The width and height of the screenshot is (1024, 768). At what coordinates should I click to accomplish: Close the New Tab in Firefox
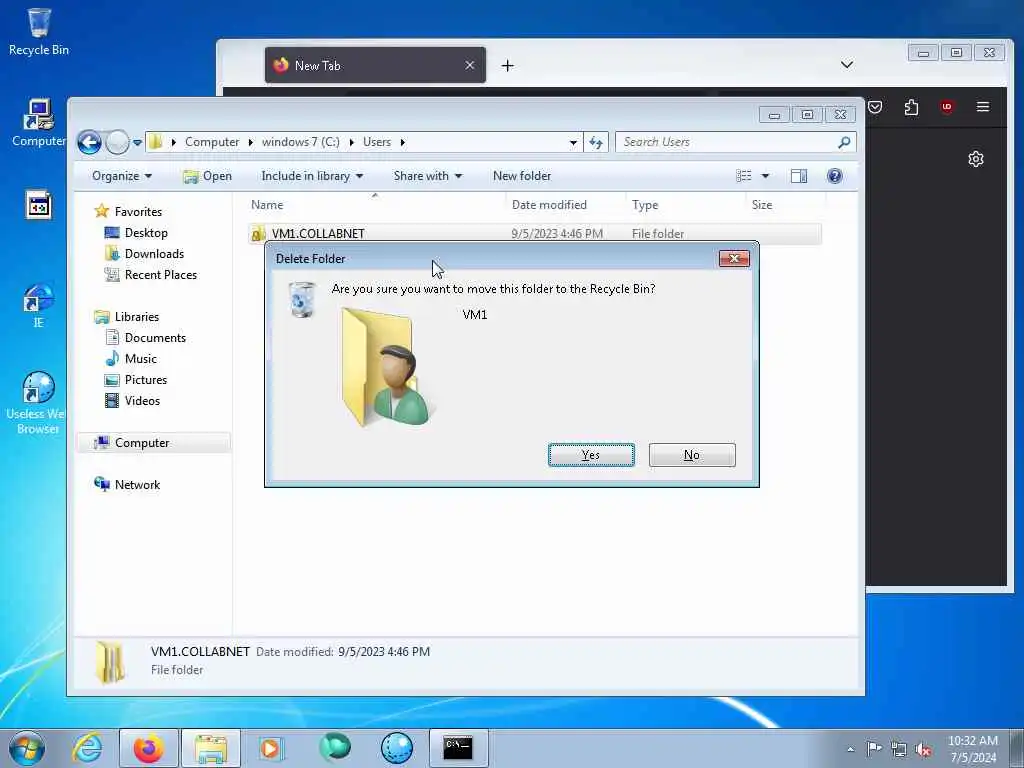click(x=470, y=65)
